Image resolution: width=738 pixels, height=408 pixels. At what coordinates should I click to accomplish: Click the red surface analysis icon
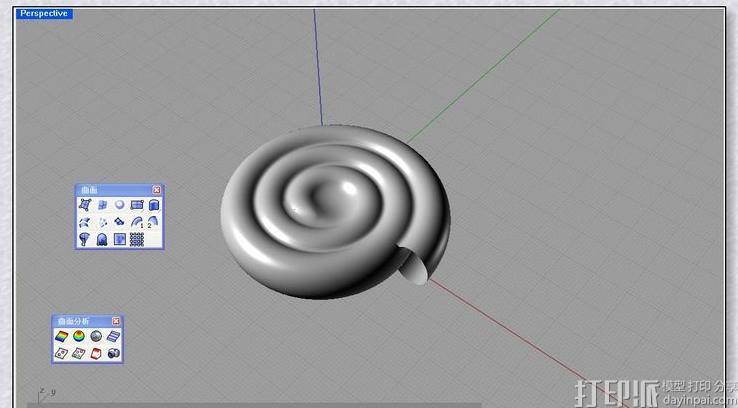click(x=96, y=353)
